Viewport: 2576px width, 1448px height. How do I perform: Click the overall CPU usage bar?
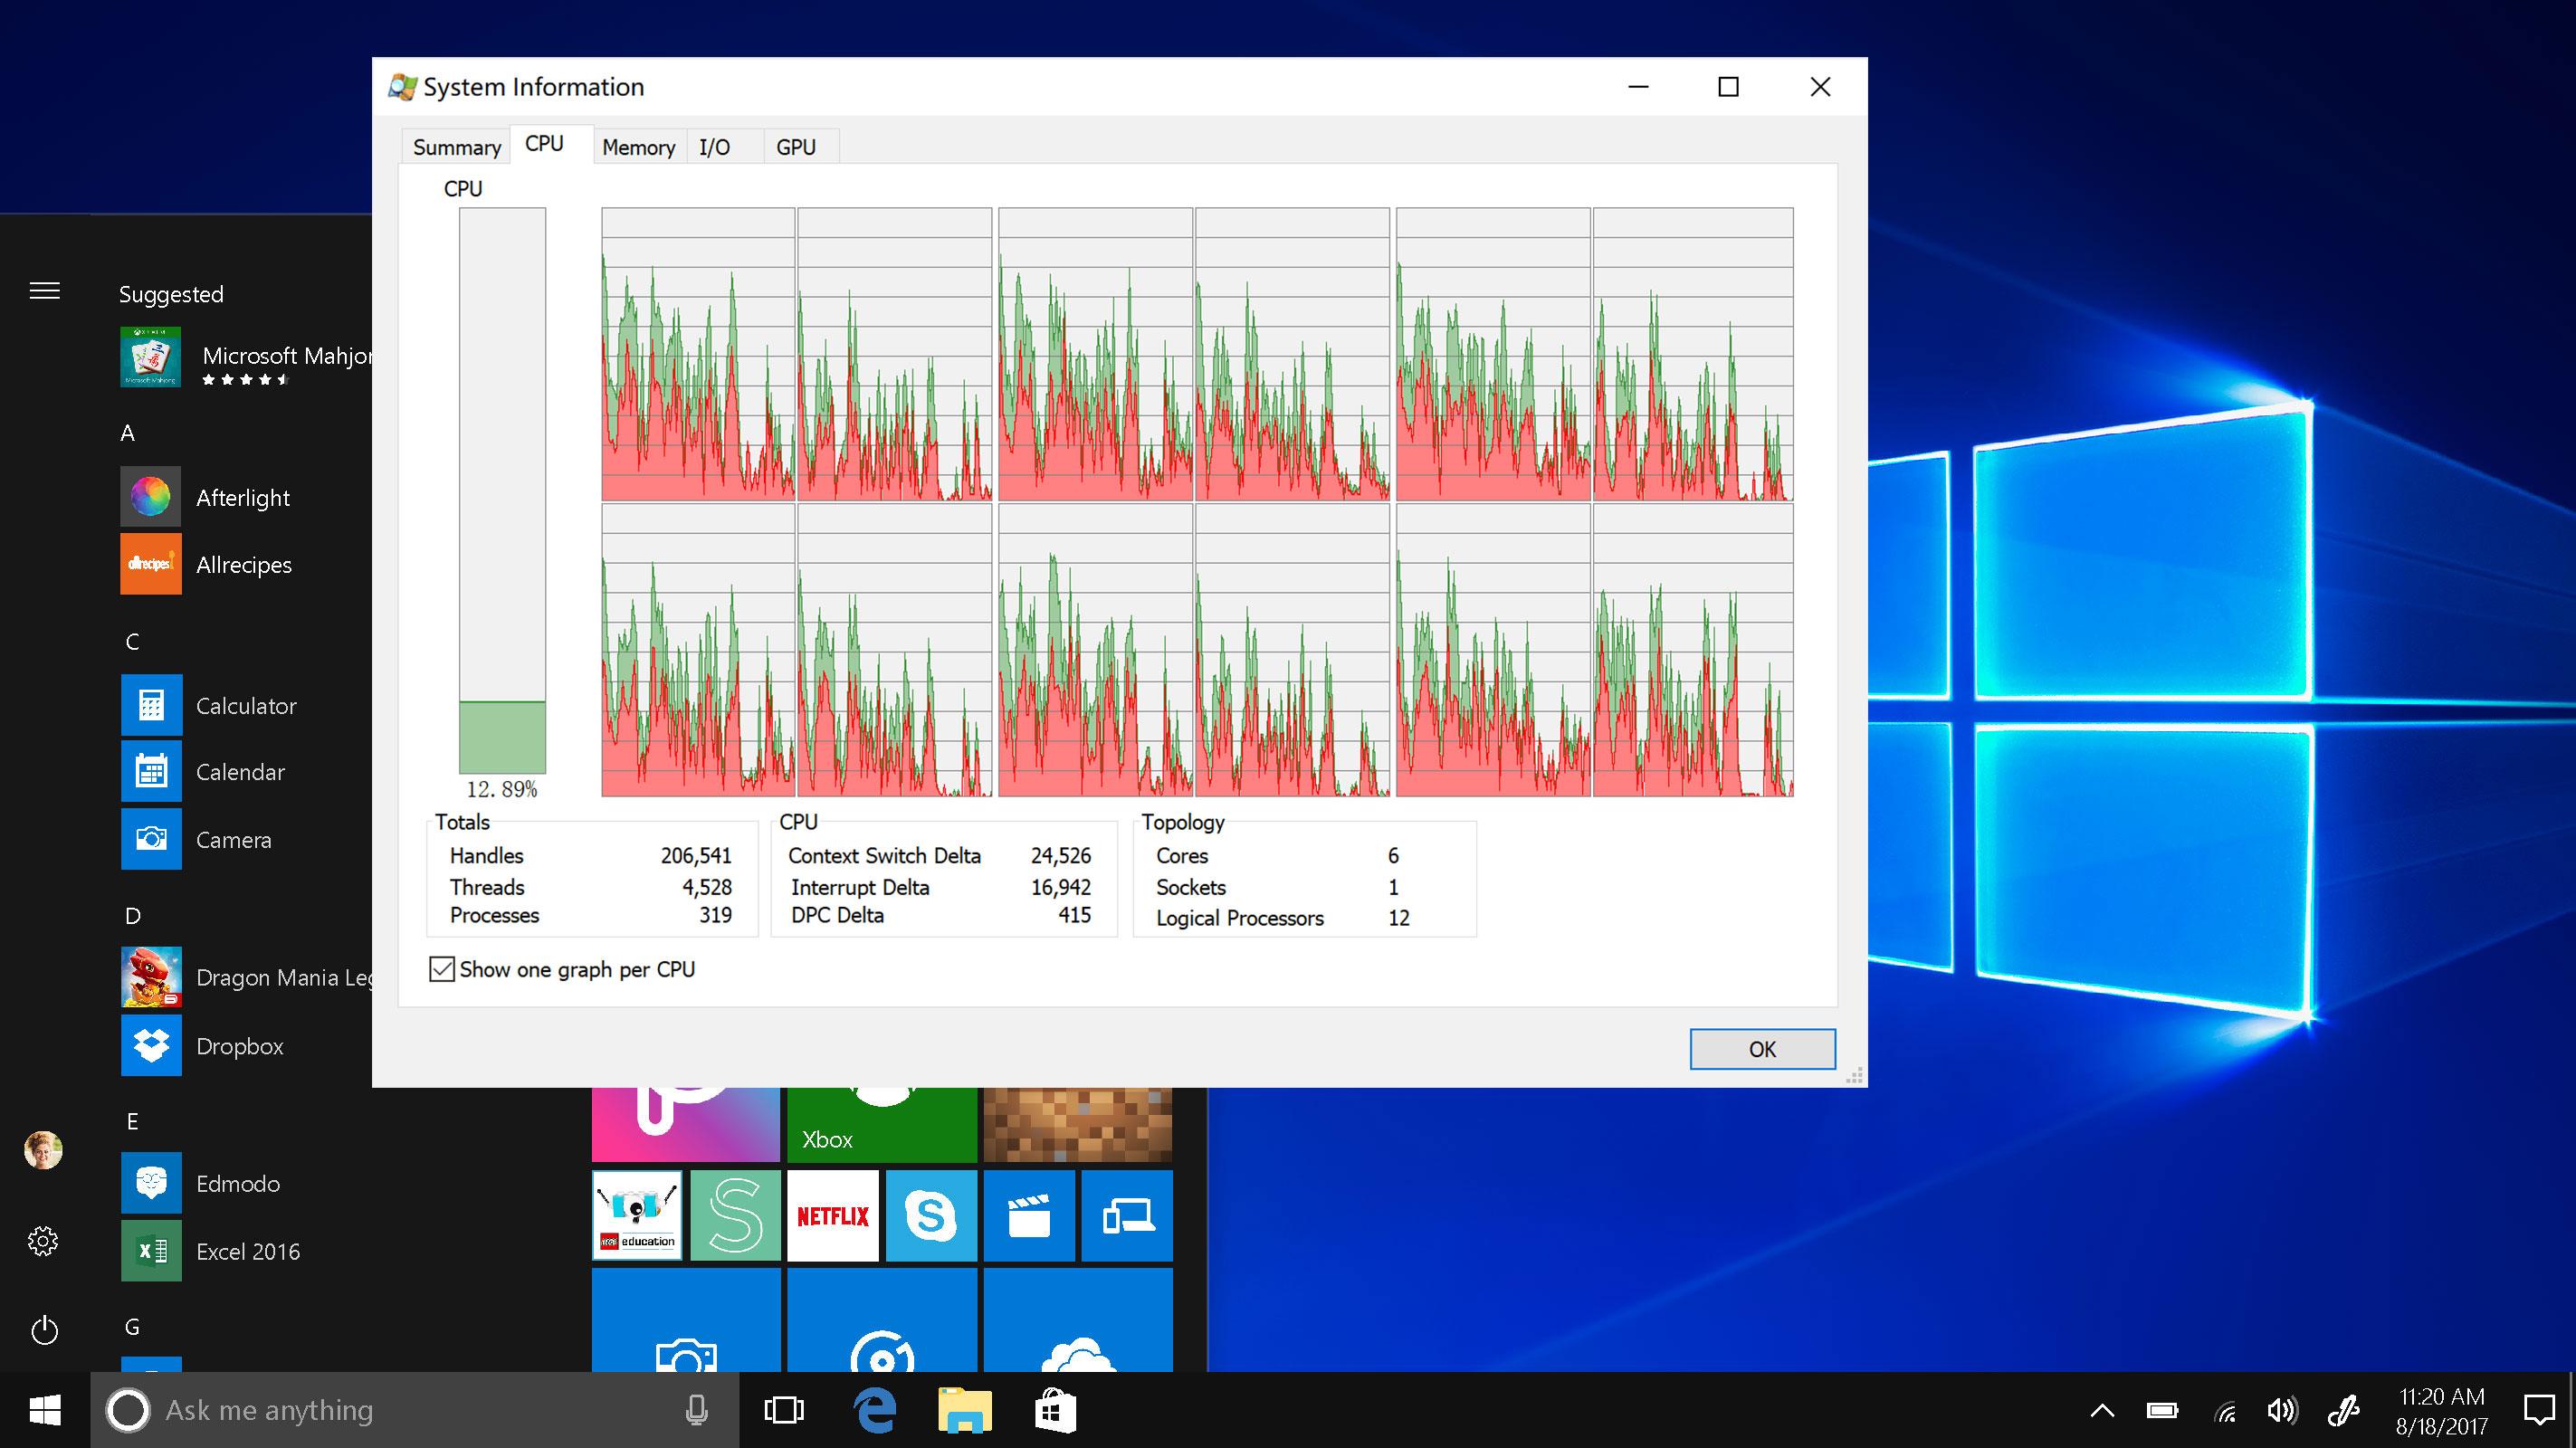point(502,490)
